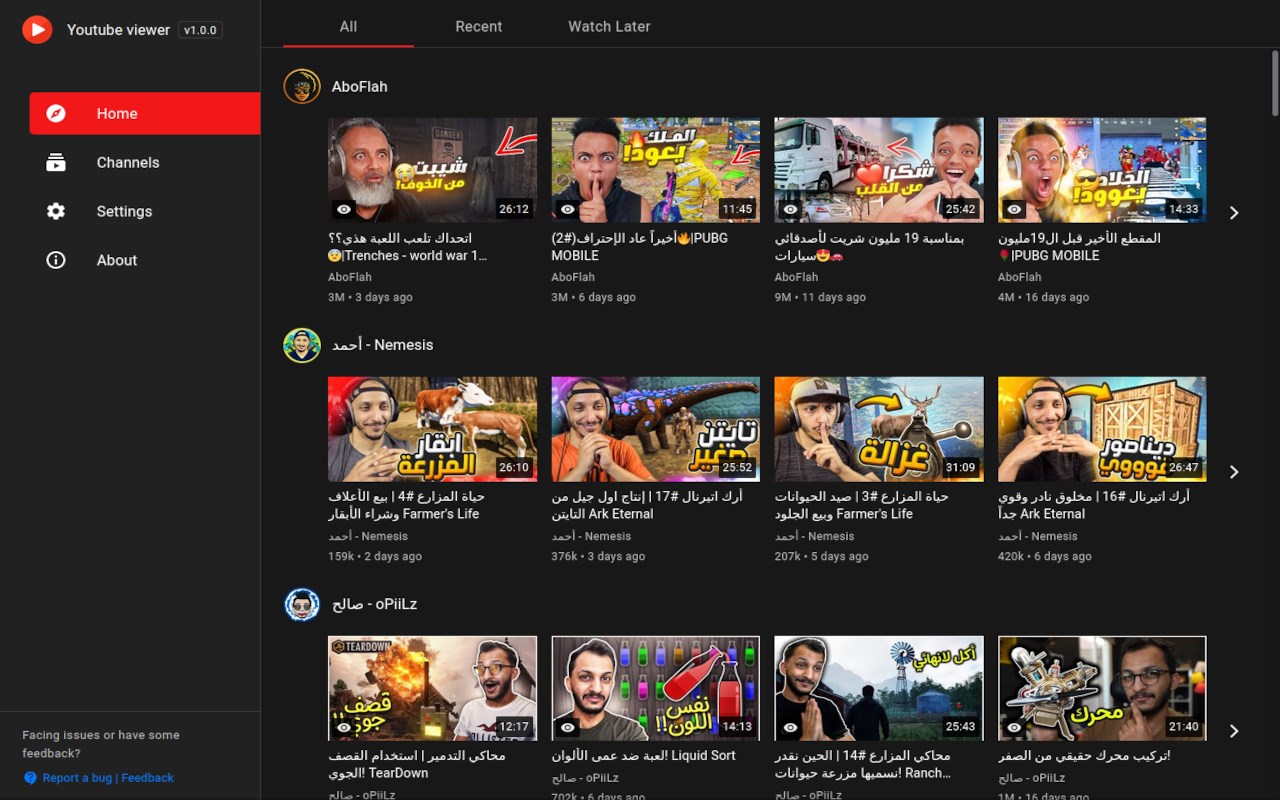This screenshot has width=1280, height=800.
Task: Click the '207k • 5 days ago' text
Action: (822, 556)
